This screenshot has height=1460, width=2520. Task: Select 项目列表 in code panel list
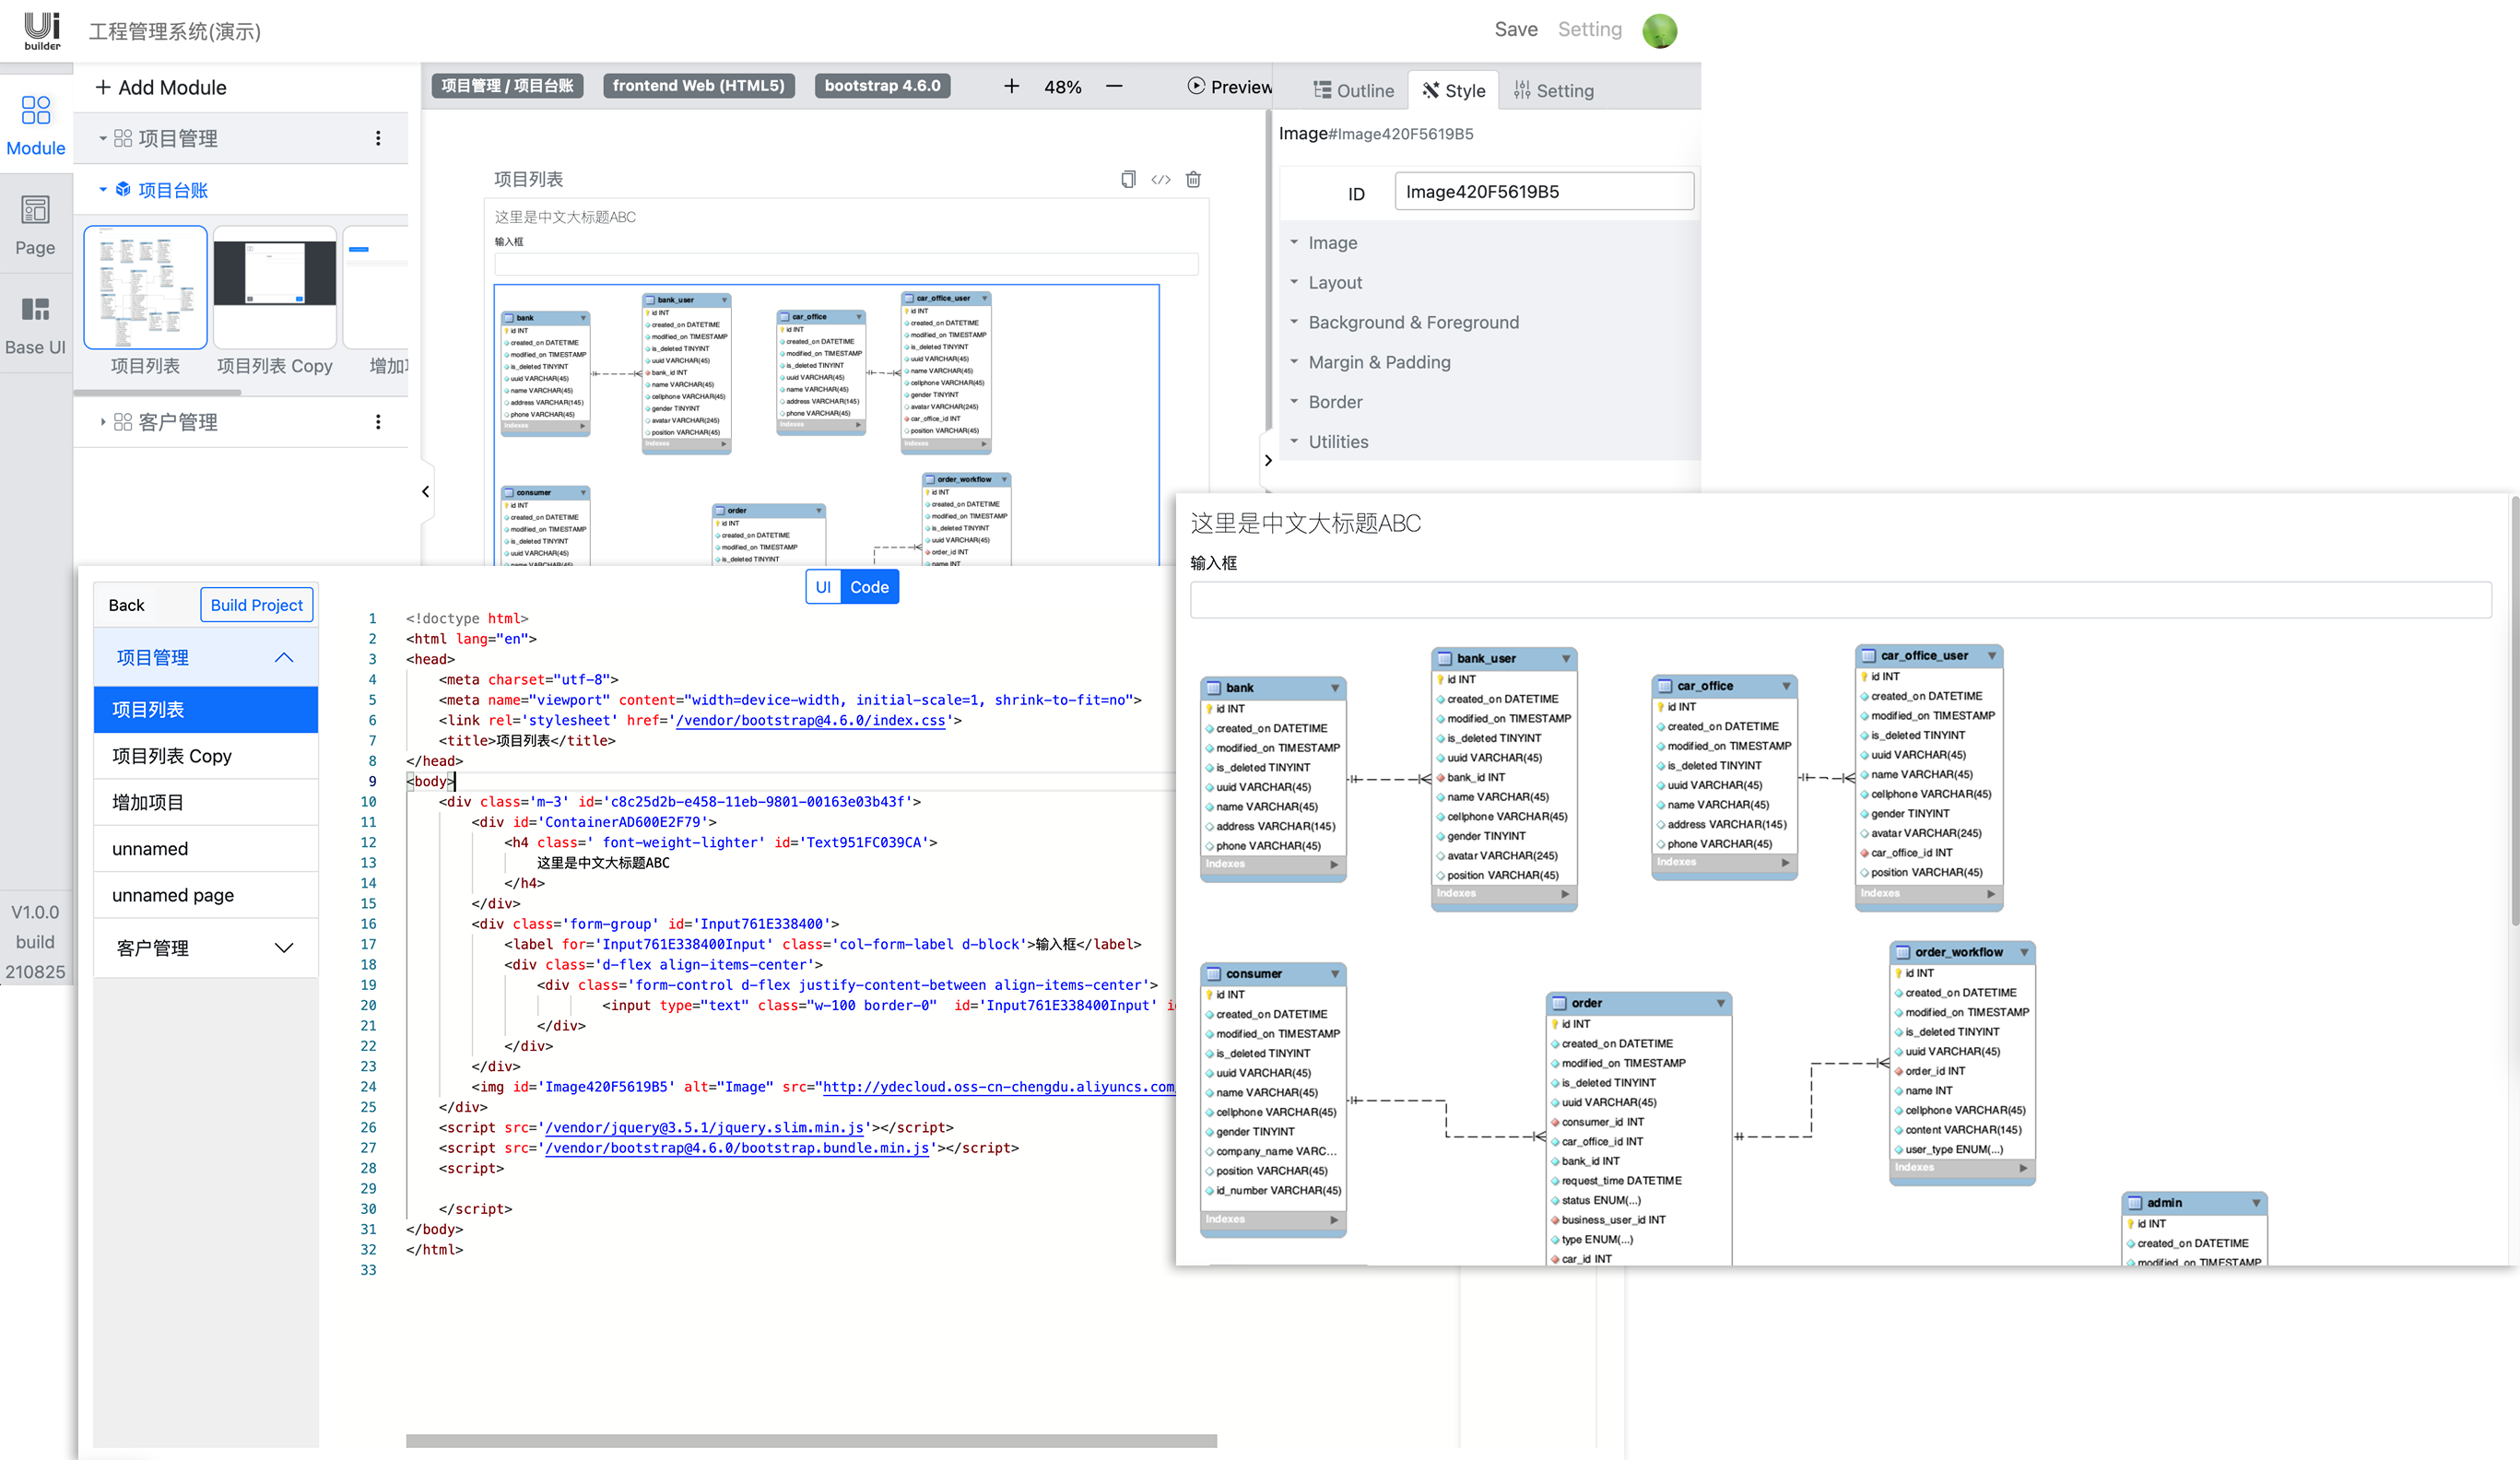[205, 709]
